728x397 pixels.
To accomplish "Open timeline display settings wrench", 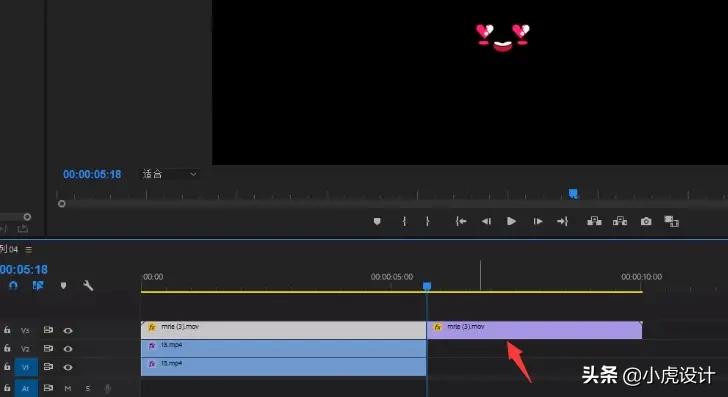I will point(88,286).
